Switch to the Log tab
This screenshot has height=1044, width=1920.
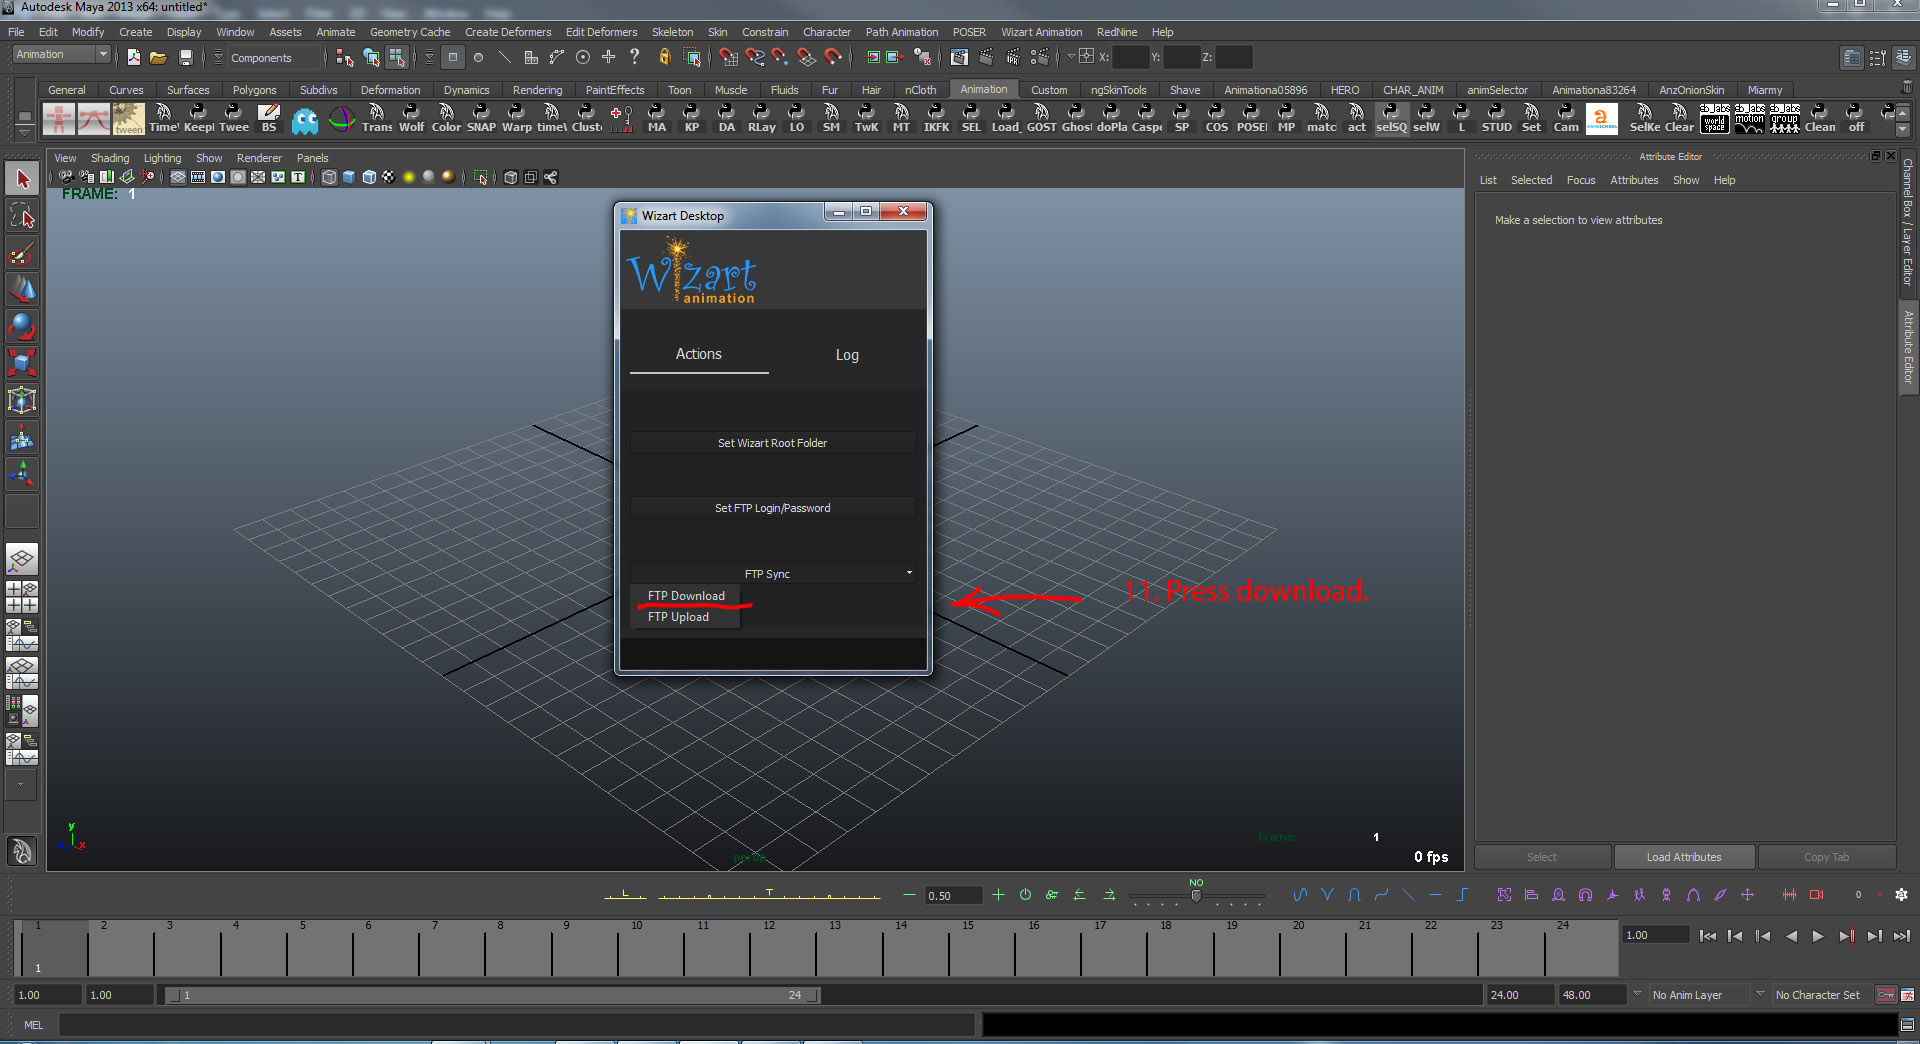[x=846, y=355]
